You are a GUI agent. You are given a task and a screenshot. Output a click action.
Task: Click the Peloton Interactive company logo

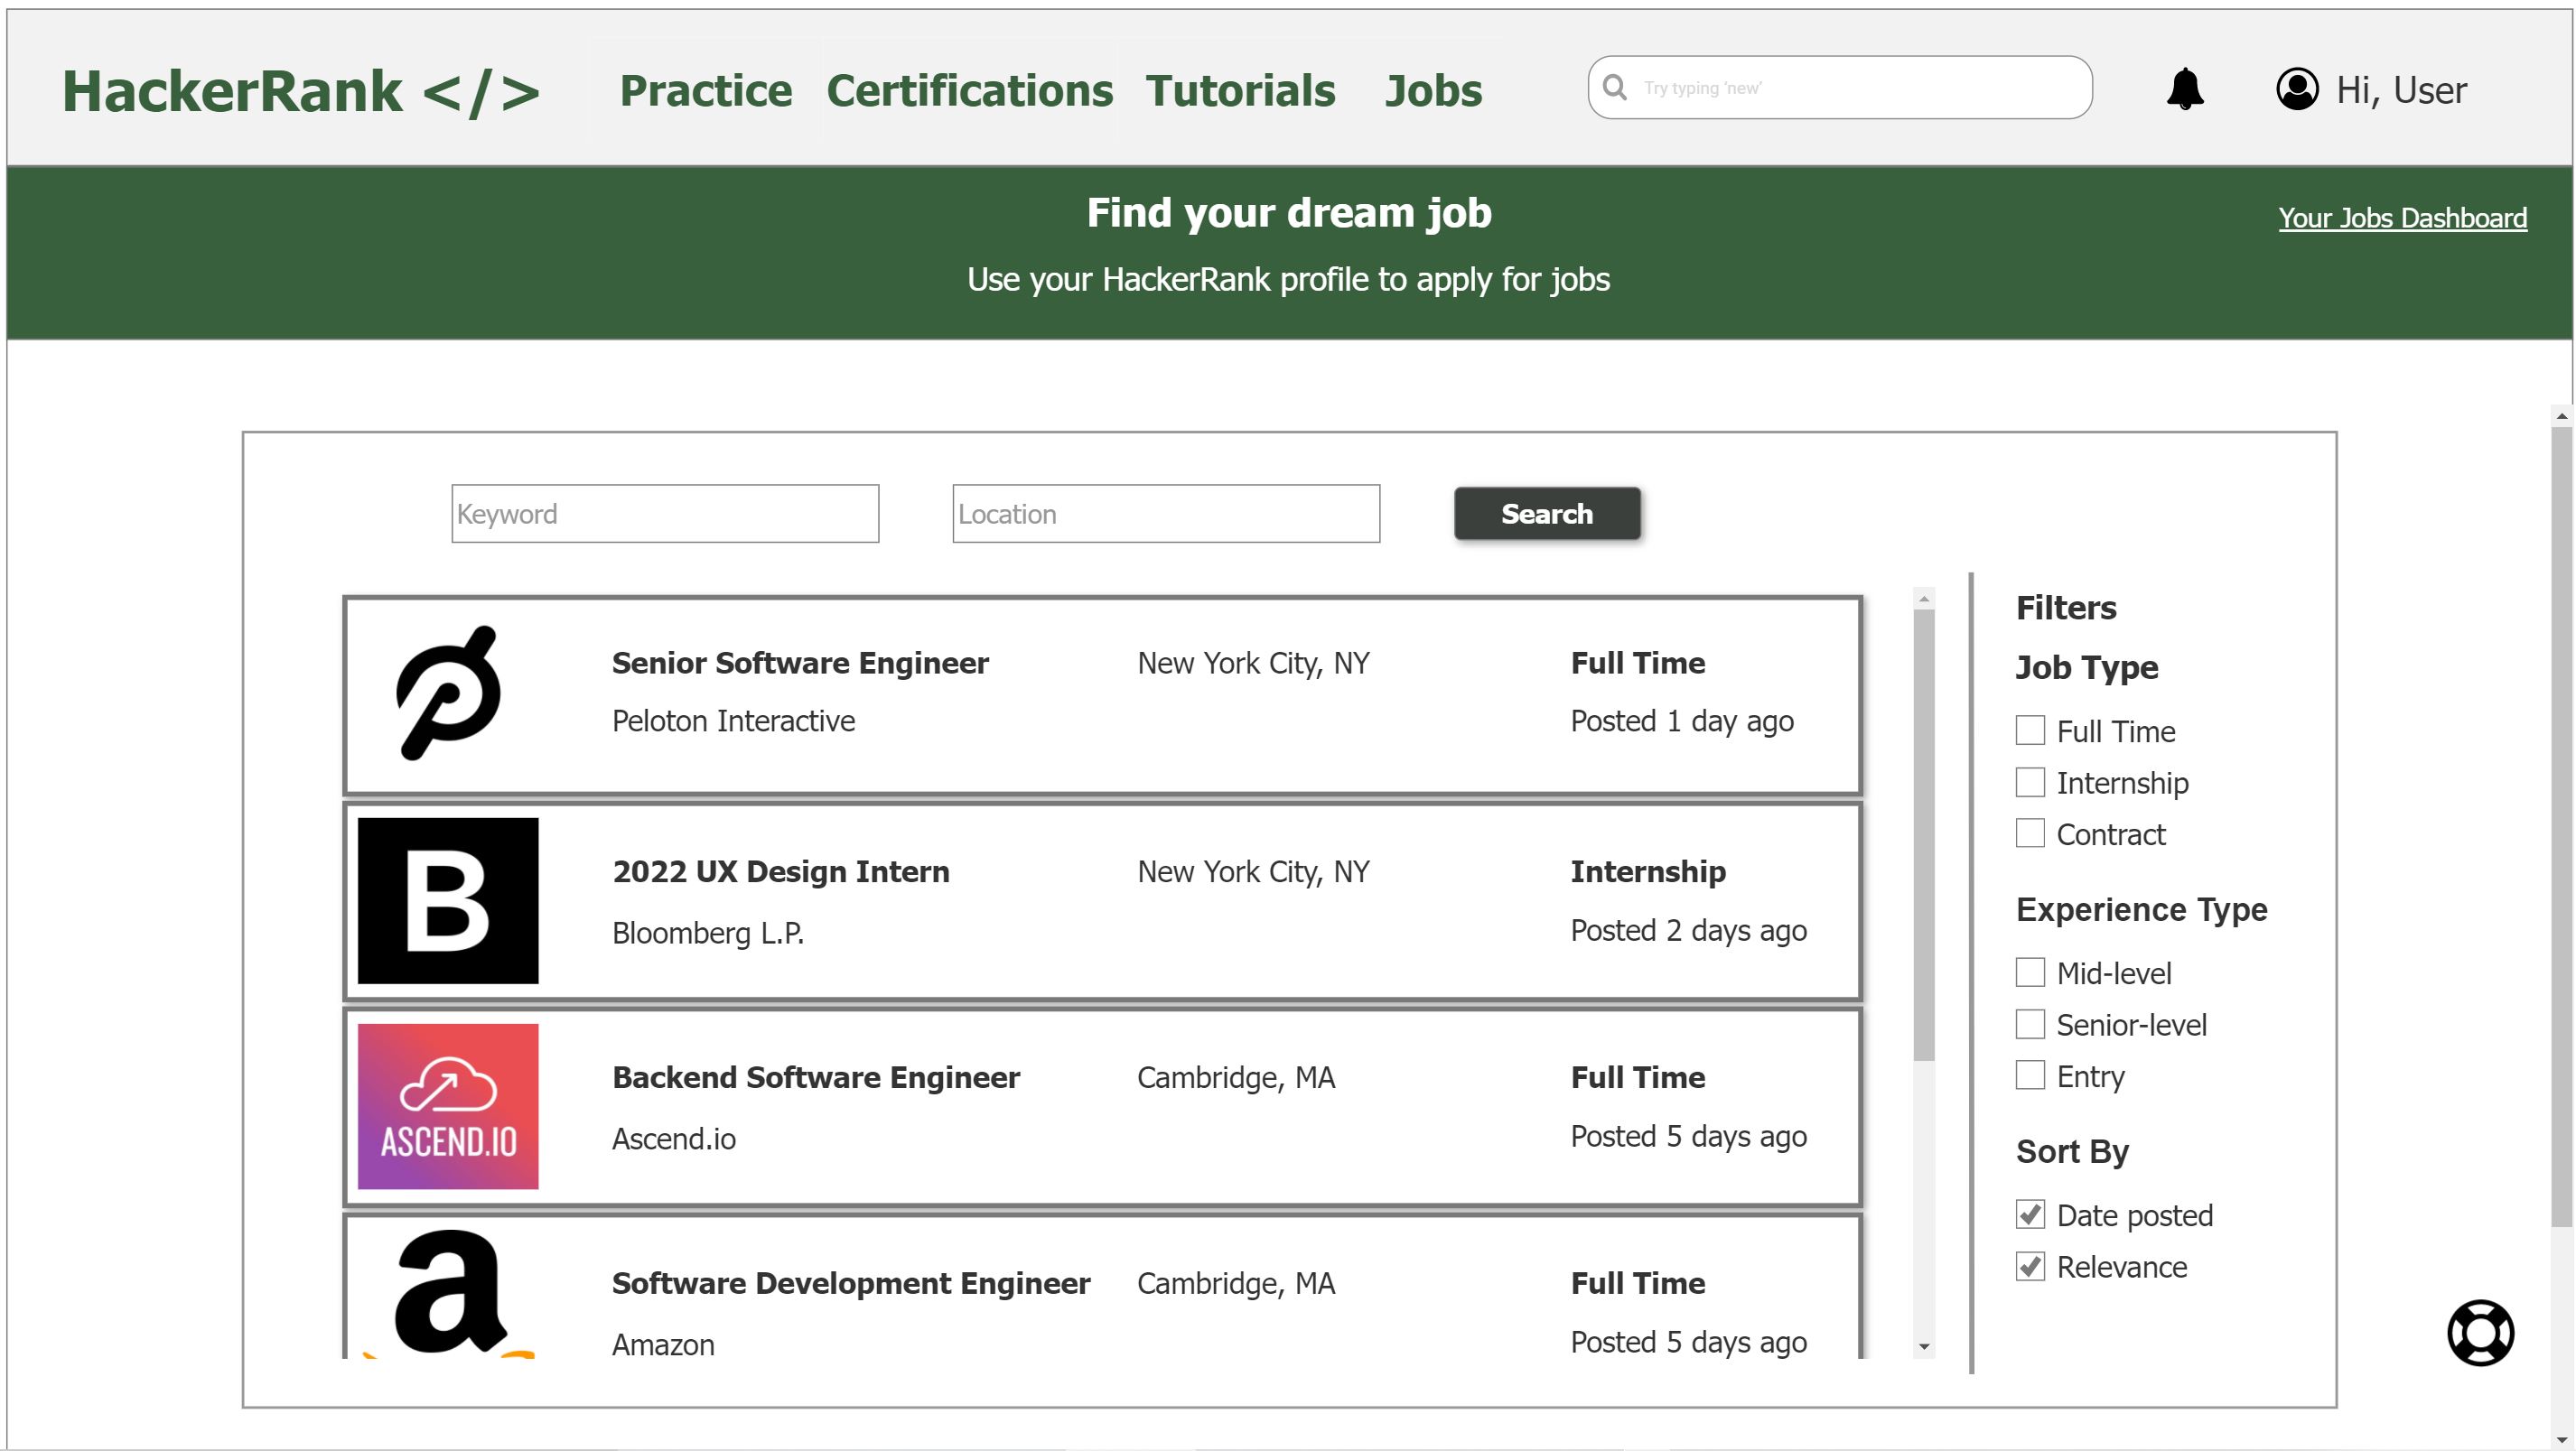coord(448,694)
